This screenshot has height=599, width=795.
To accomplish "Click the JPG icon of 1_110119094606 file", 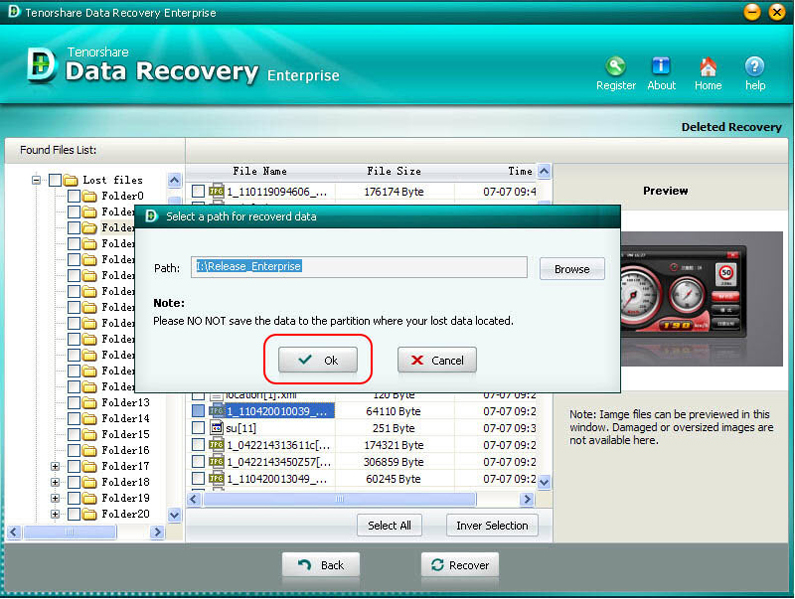I will click(215, 191).
